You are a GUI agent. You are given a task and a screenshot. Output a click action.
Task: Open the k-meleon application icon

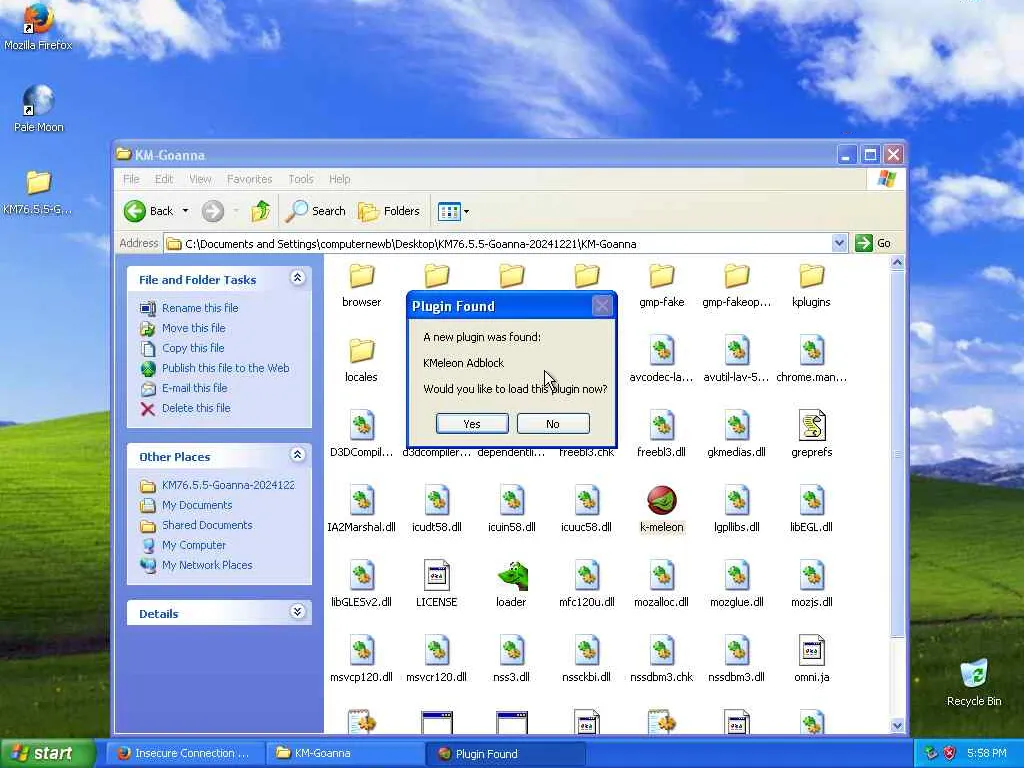[x=662, y=502]
